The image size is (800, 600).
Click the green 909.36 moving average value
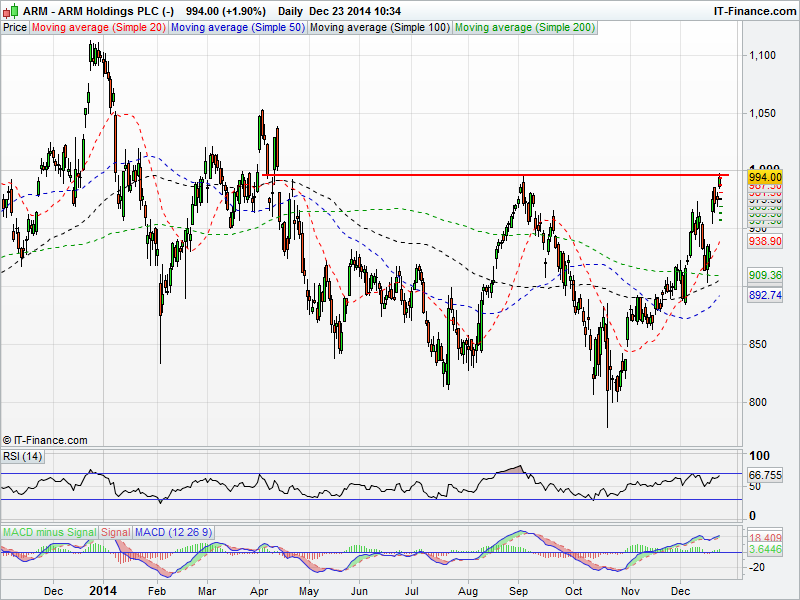[x=765, y=275]
